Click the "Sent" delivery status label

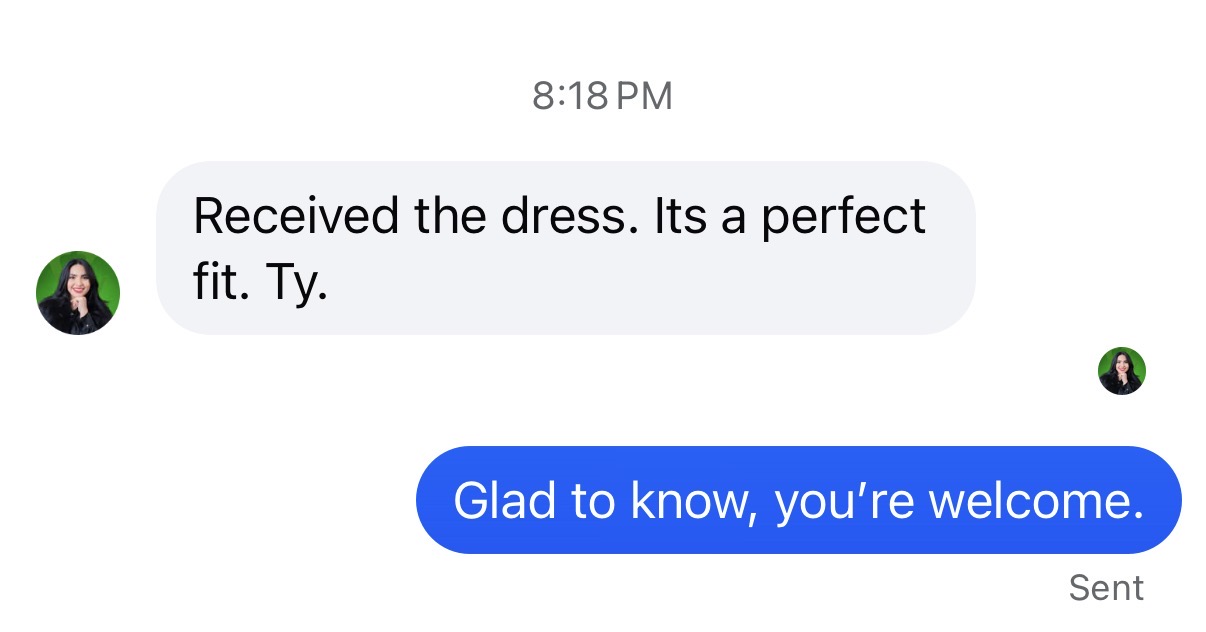click(x=1106, y=588)
